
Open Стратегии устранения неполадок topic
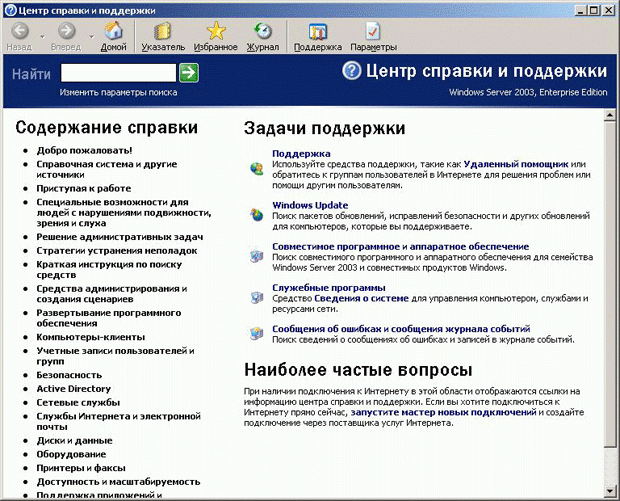117,251
